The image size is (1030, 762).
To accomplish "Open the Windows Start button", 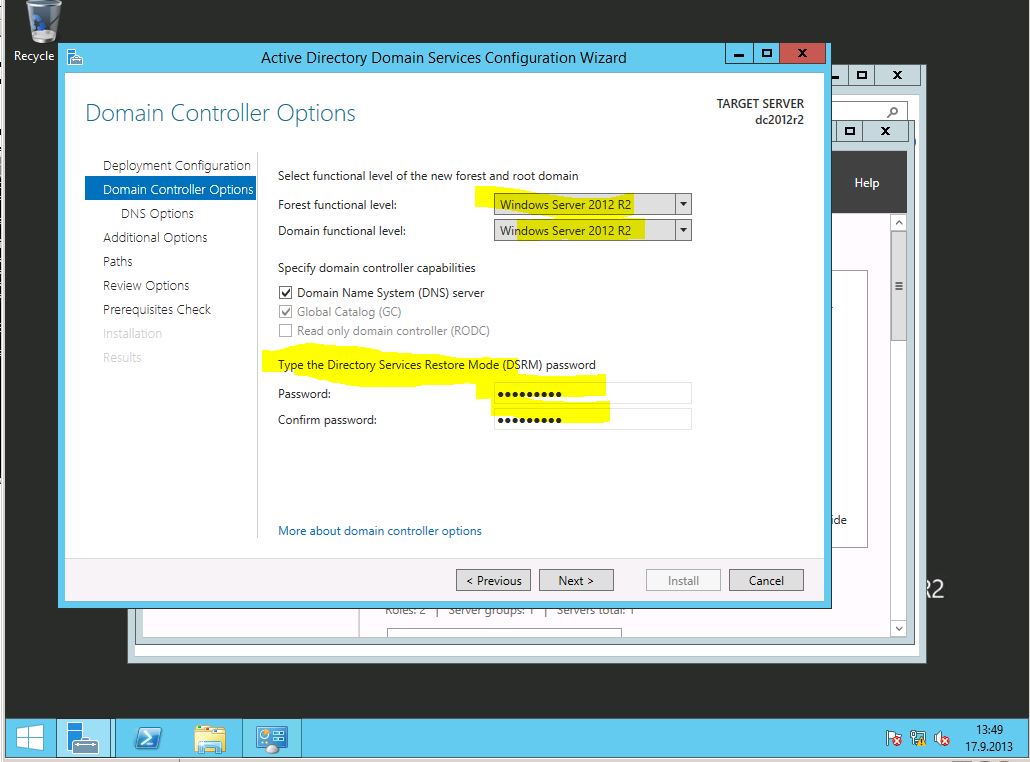I will tap(30, 738).
